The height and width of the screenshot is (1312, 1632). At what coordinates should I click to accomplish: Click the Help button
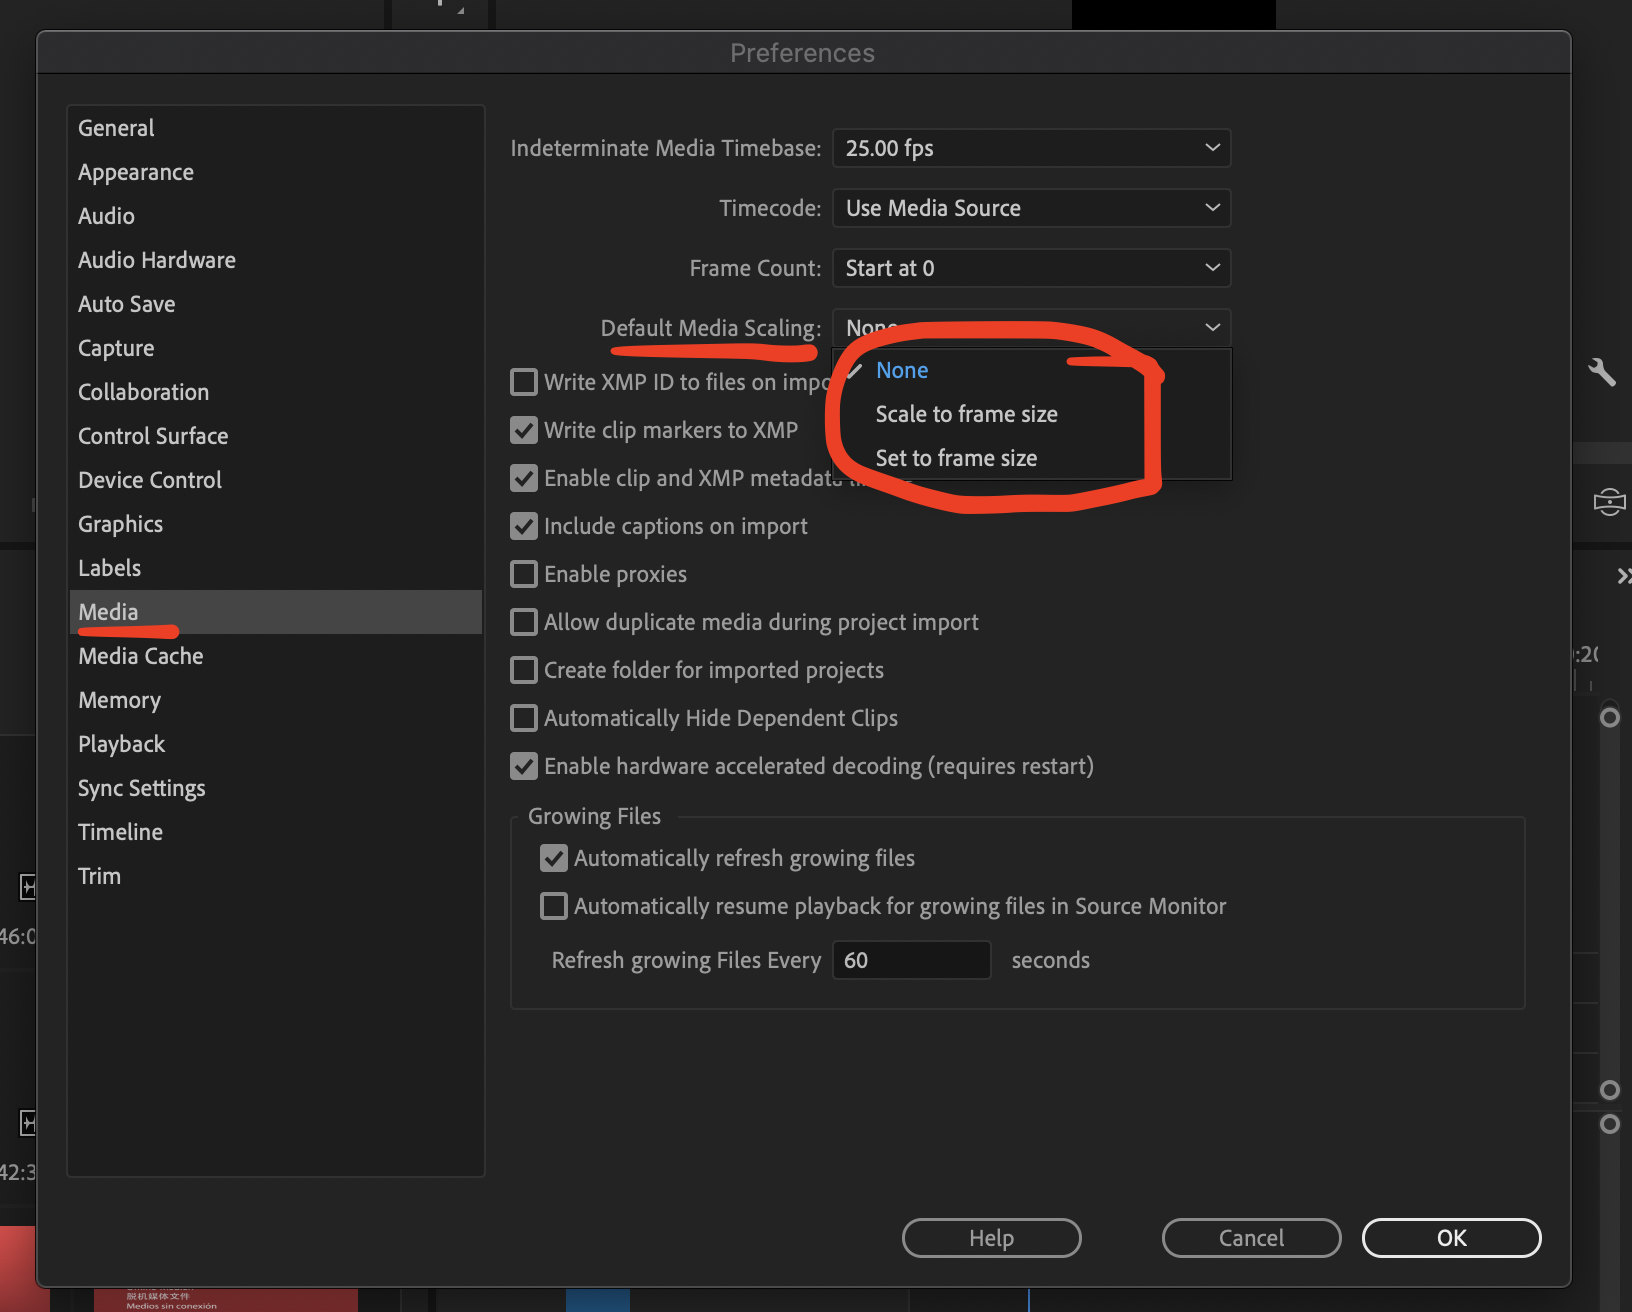point(991,1238)
